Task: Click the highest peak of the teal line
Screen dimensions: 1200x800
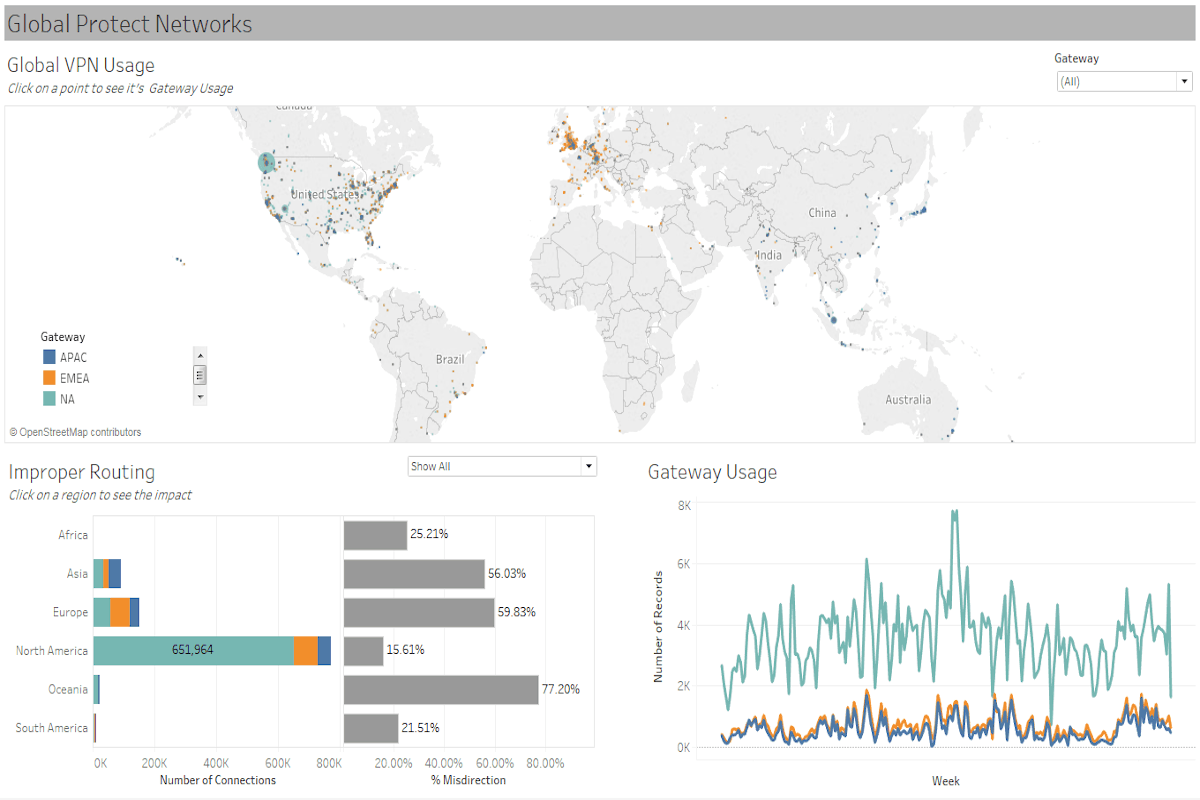Action: pyautogui.click(x=955, y=511)
